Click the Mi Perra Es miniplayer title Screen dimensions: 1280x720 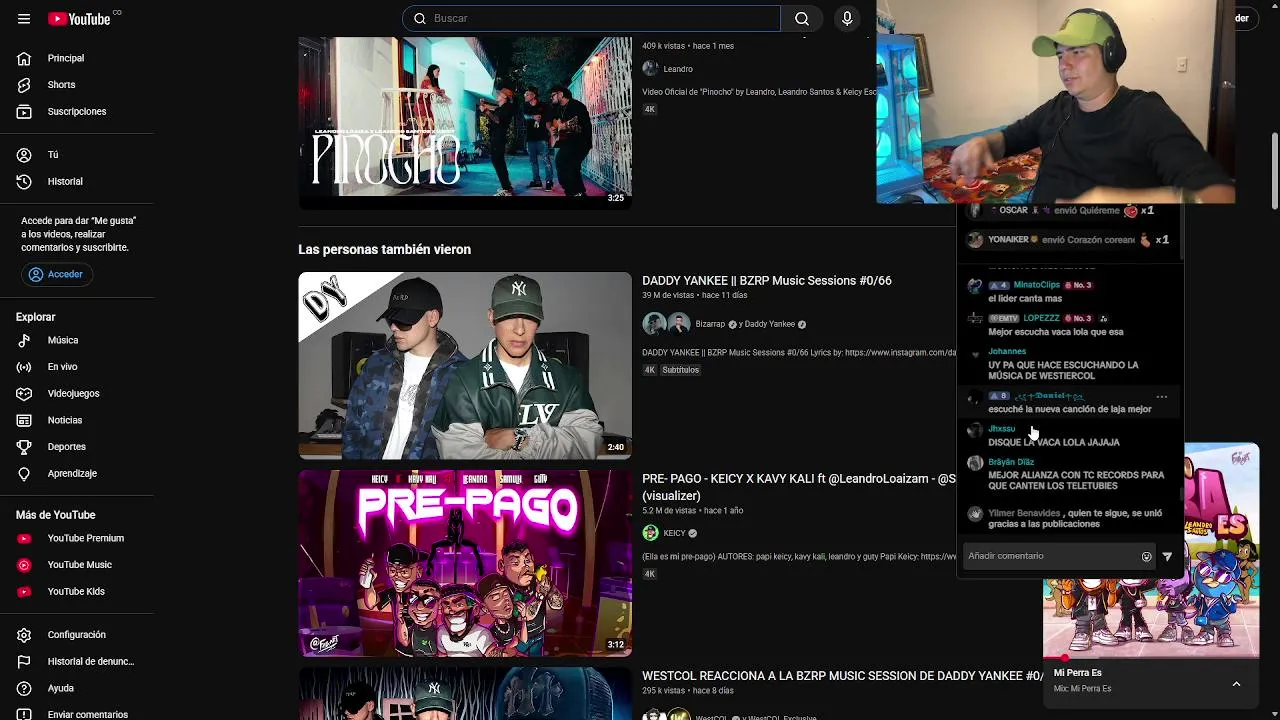pyautogui.click(x=1078, y=673)
